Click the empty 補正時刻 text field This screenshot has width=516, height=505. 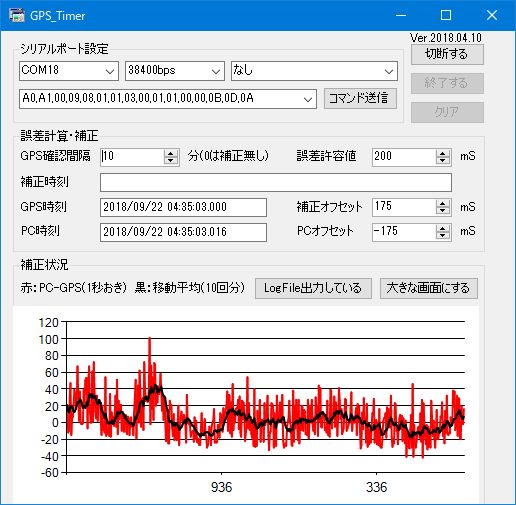click(x=276, y=182)
